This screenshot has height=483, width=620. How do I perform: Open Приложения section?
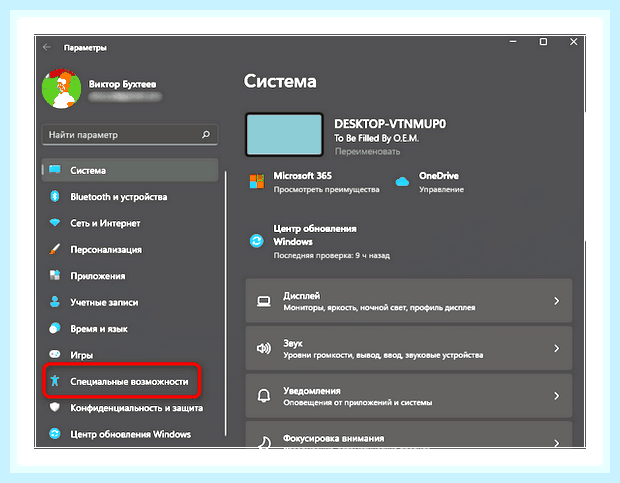98,276
